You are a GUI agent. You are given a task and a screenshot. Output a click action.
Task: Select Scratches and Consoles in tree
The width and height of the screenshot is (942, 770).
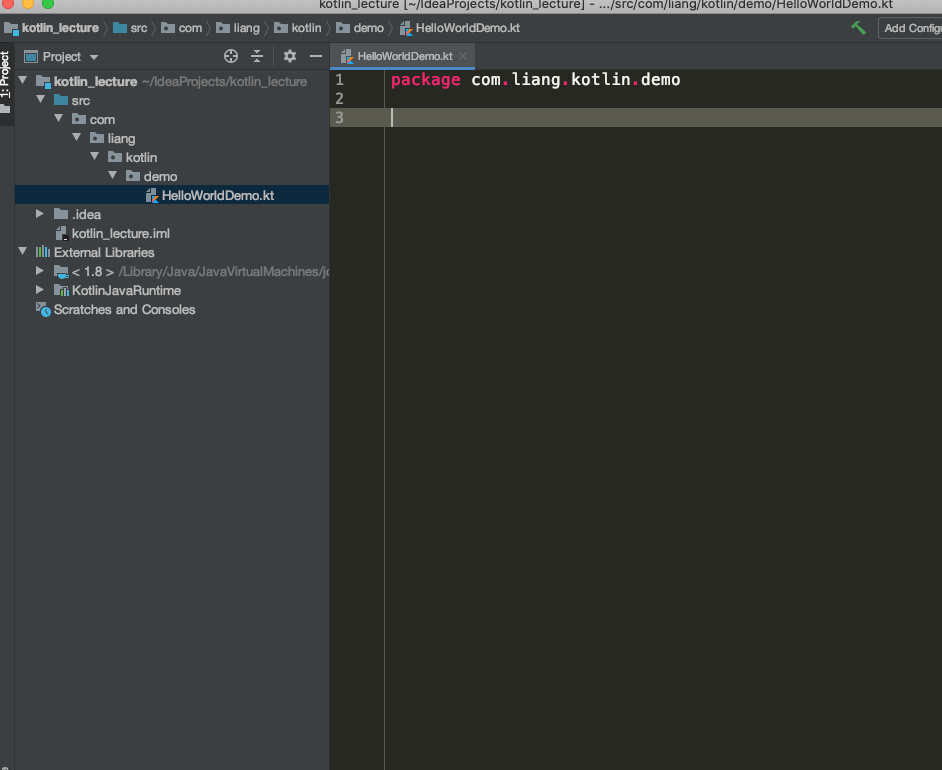(124, 309)
